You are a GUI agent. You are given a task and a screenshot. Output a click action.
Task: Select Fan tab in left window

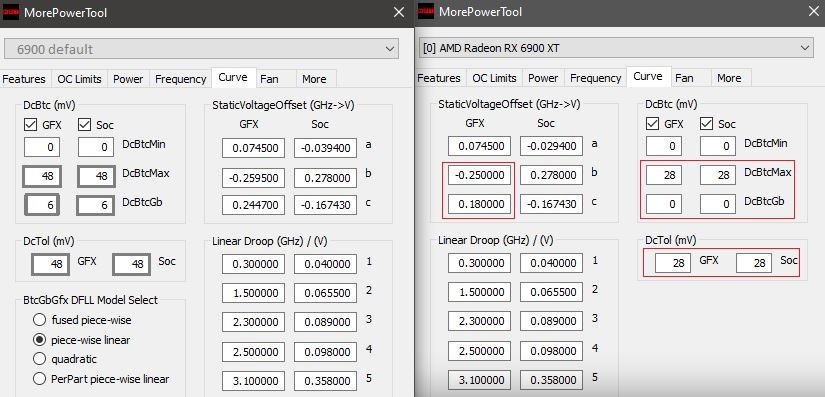pos(269,79)
